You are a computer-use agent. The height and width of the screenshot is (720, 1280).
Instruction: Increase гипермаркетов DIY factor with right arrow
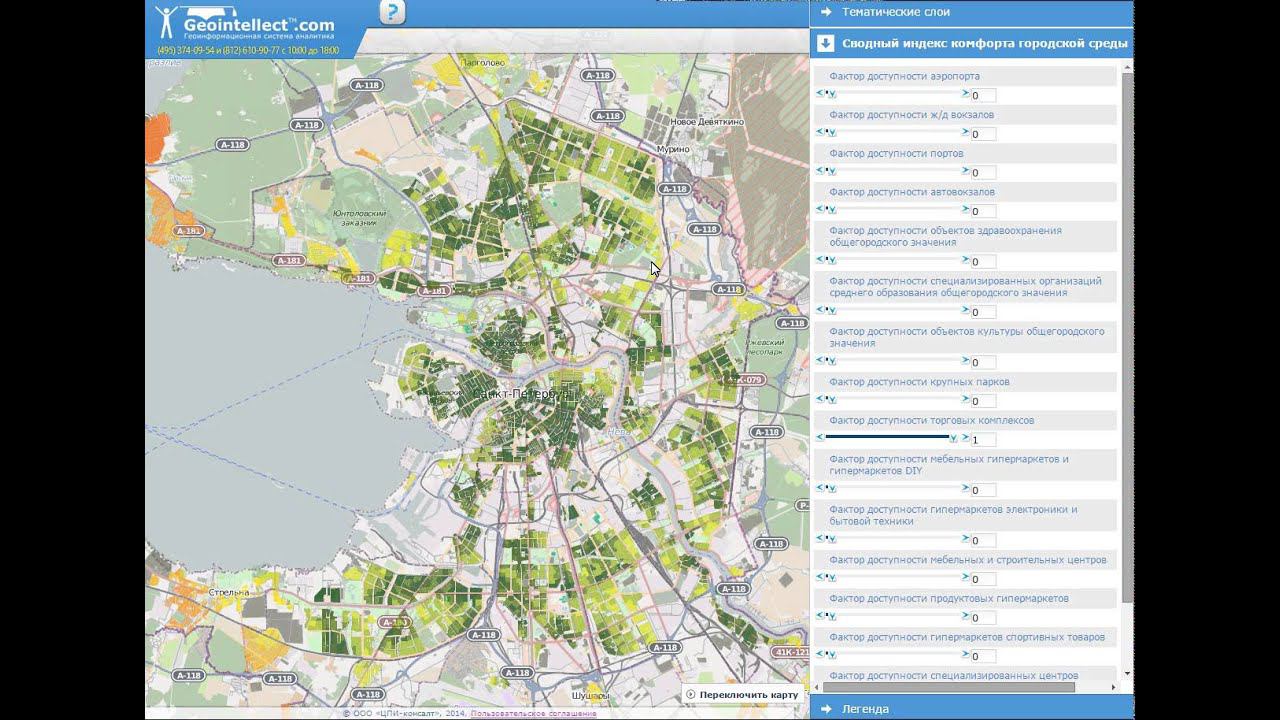(965, 488)
